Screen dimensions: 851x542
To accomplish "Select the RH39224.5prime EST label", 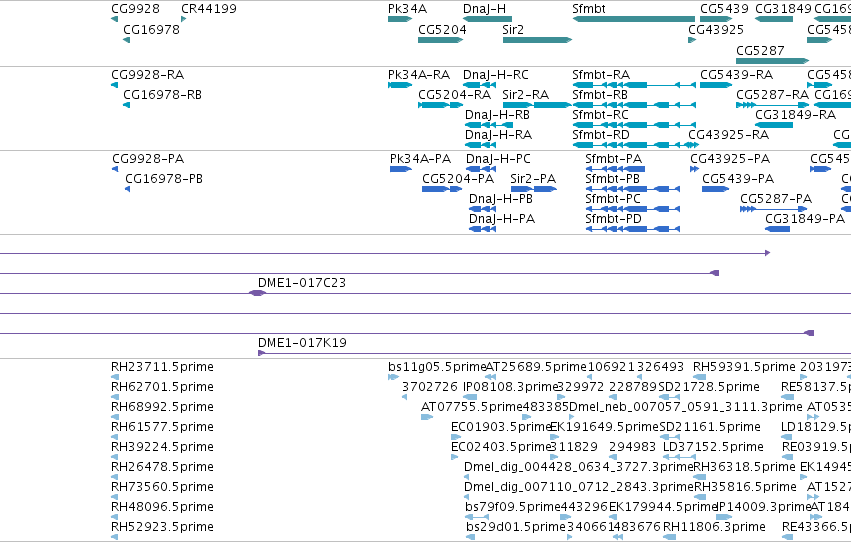I will pos(162,448).
